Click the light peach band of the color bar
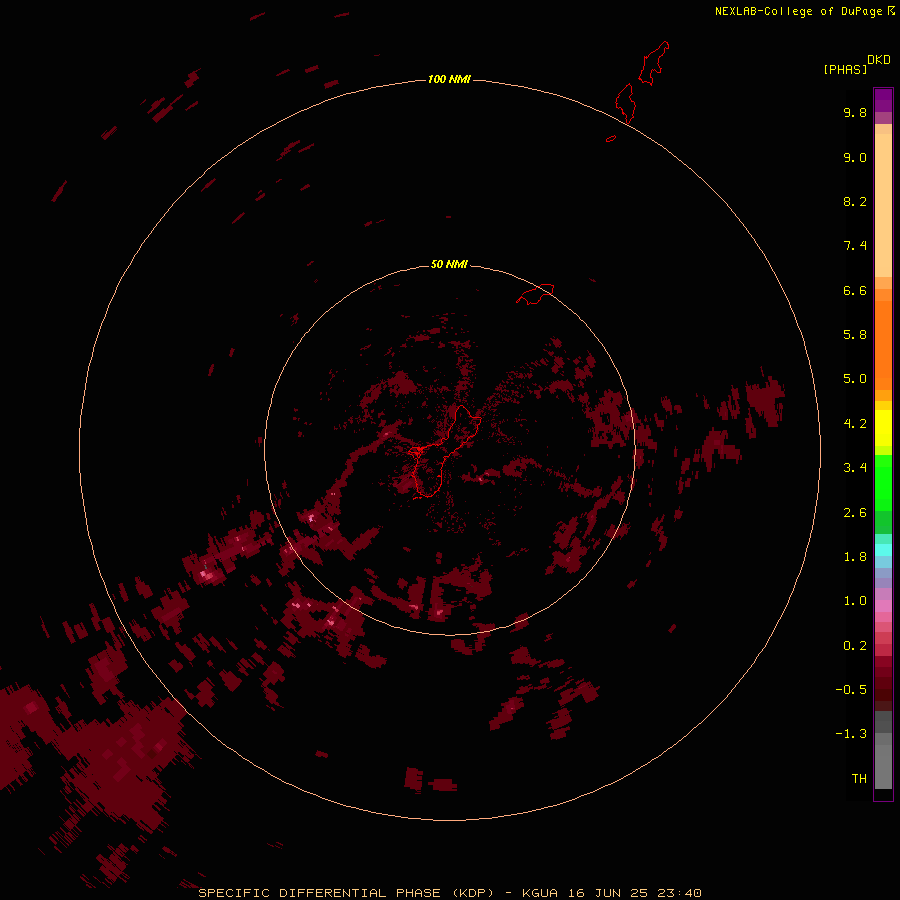The image size is (900, 900). pos(883,205)
